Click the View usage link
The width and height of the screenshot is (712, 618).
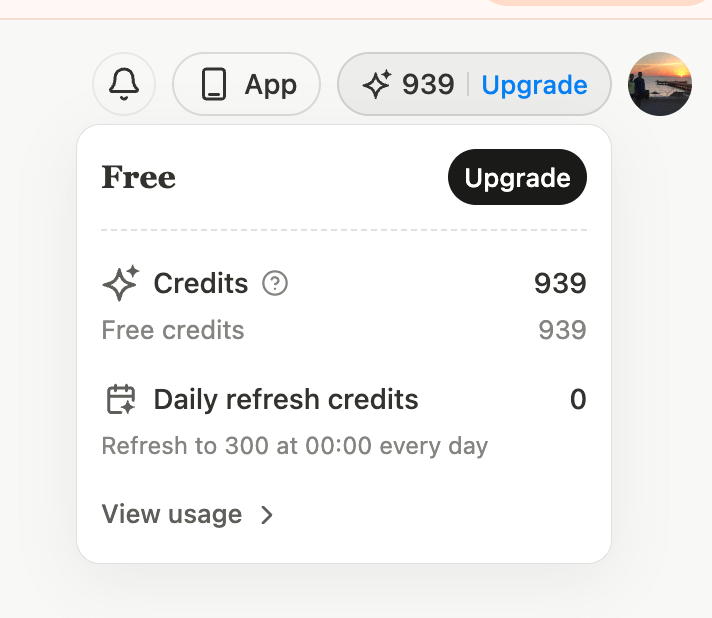(172, 514)
